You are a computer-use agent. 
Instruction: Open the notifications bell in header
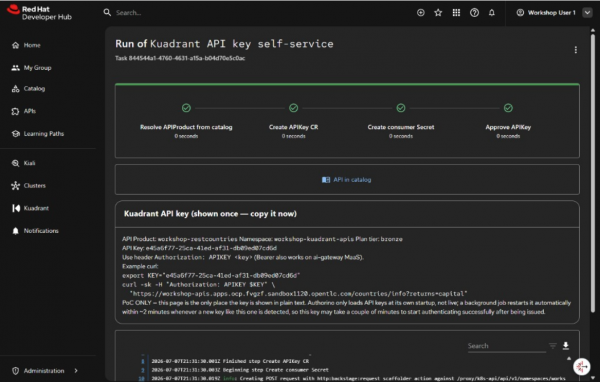492,13
